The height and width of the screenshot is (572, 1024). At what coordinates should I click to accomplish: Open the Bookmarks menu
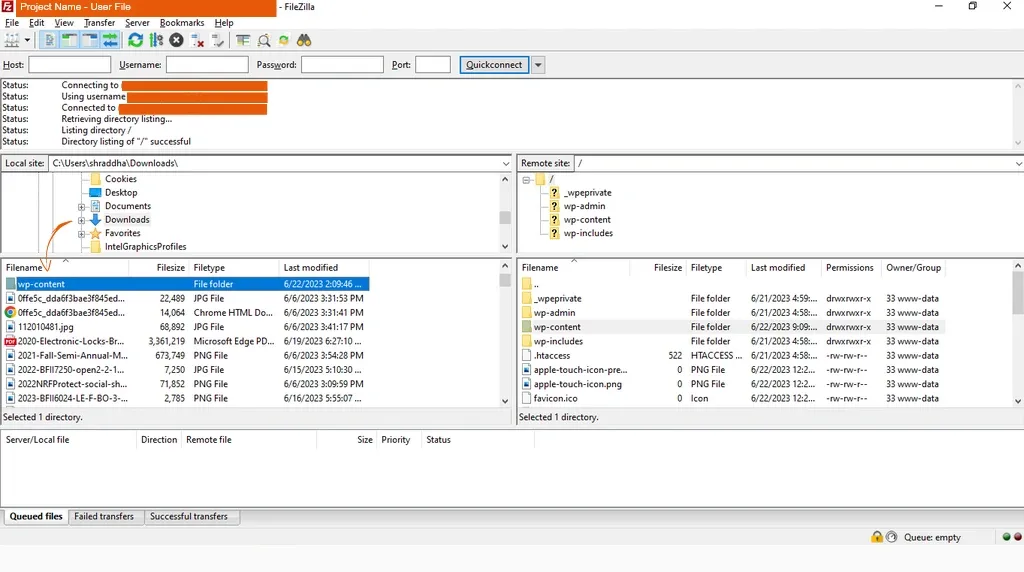[182, 22]
